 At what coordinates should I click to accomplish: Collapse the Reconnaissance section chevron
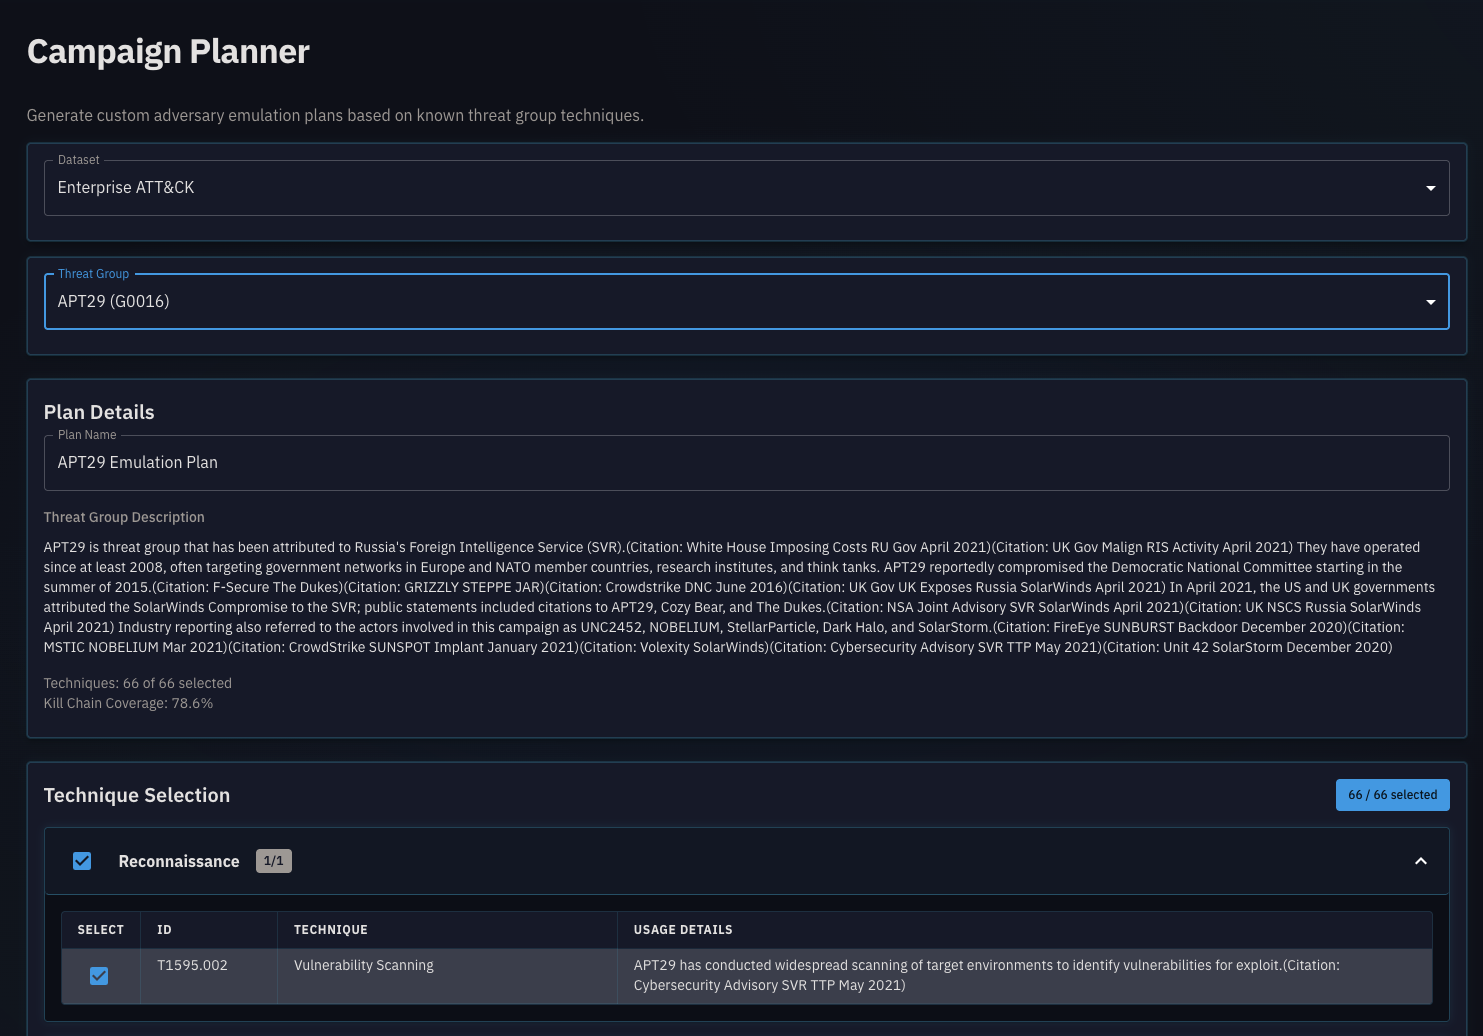(x=1420, y=861)
